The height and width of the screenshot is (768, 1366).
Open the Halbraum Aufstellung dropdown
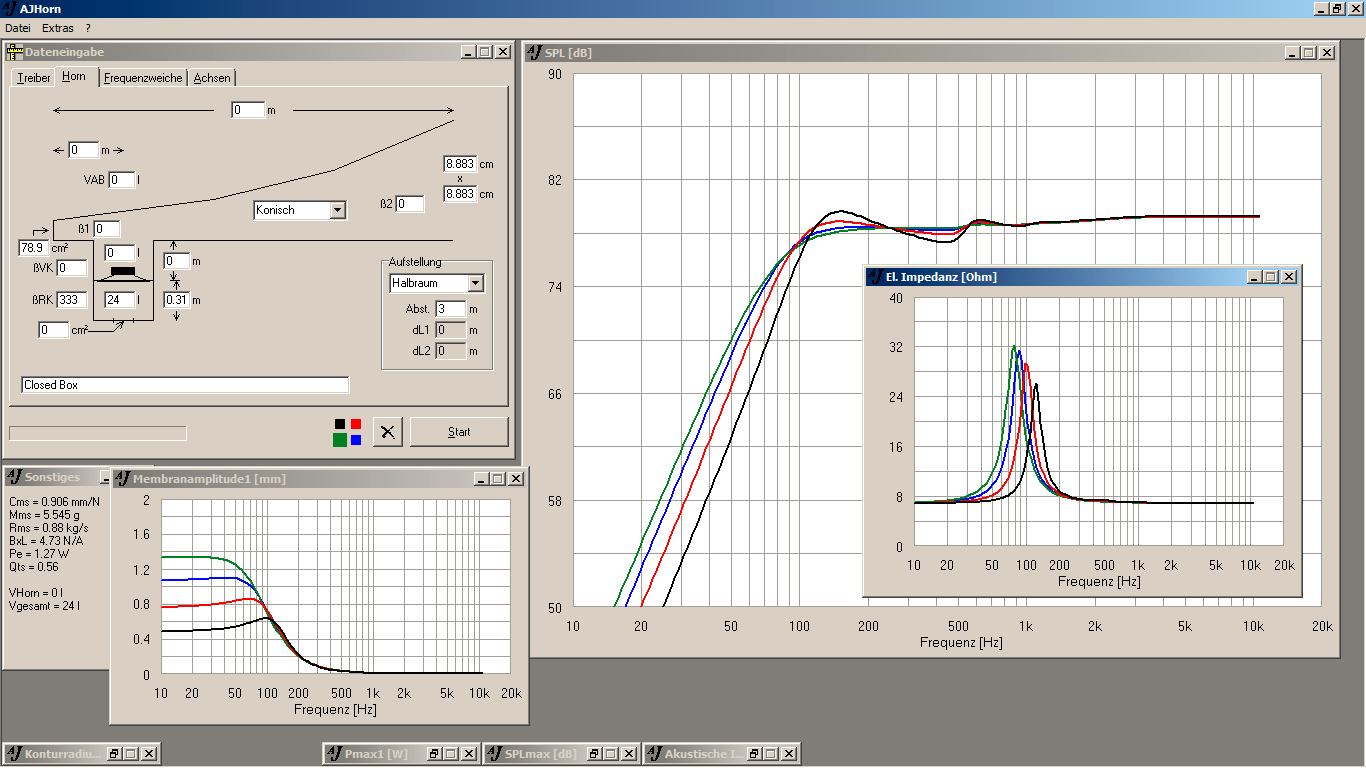click(x=475, y=283)
